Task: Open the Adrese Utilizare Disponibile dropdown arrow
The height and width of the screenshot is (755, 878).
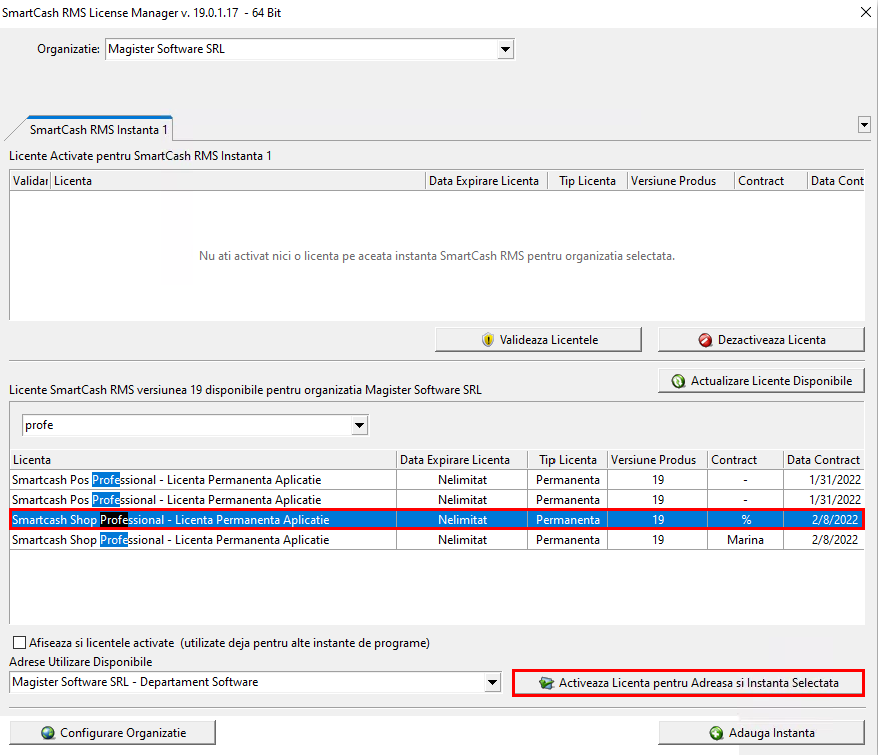Action: point(492,682)
